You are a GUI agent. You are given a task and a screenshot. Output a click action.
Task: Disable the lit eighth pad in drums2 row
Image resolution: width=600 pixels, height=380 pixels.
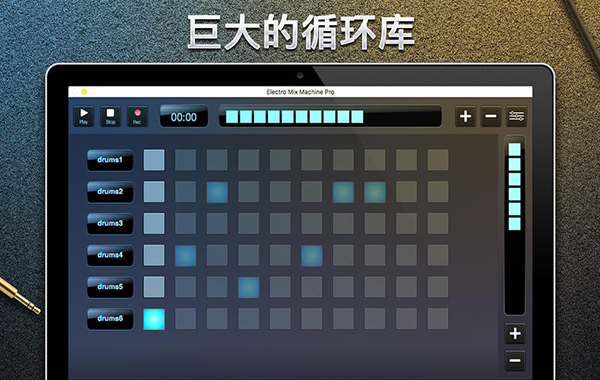[375, 192]
